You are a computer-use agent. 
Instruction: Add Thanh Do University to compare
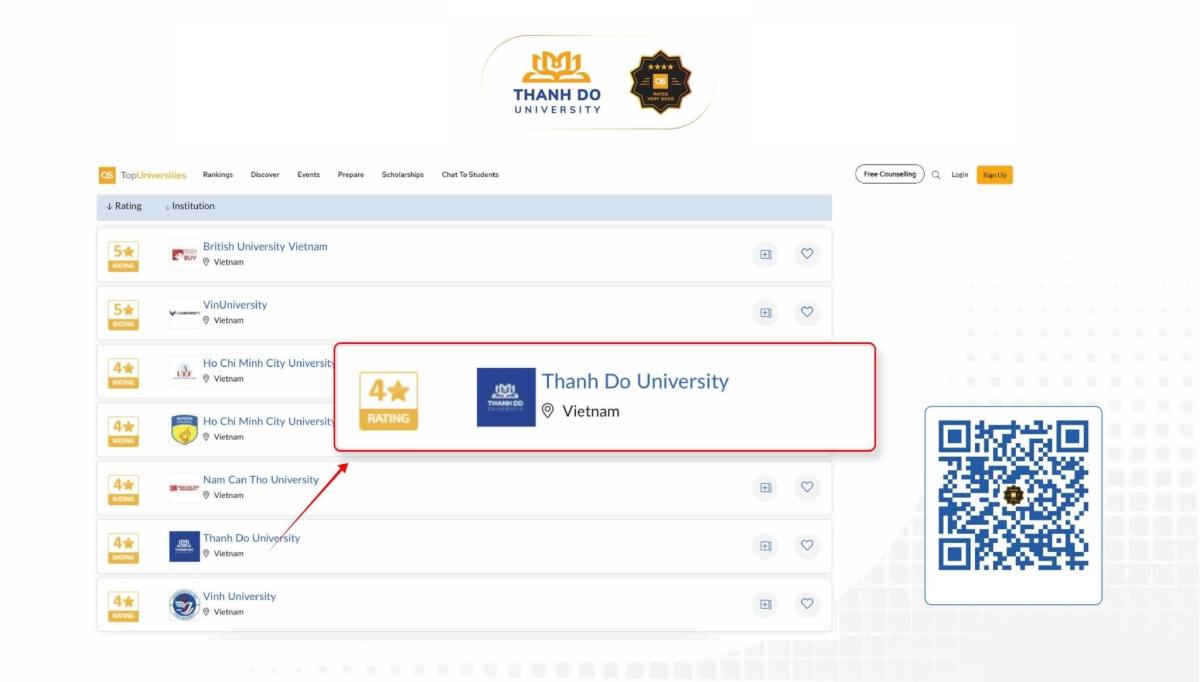tap(765, 546)
